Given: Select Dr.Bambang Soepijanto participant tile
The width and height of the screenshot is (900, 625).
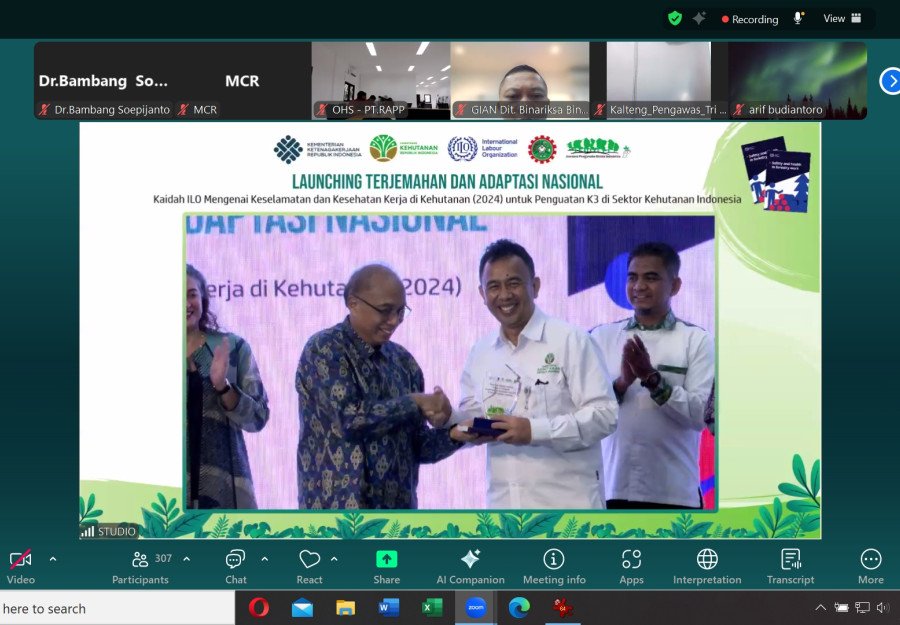Looking at the screenshot, I should pos(104,81).
